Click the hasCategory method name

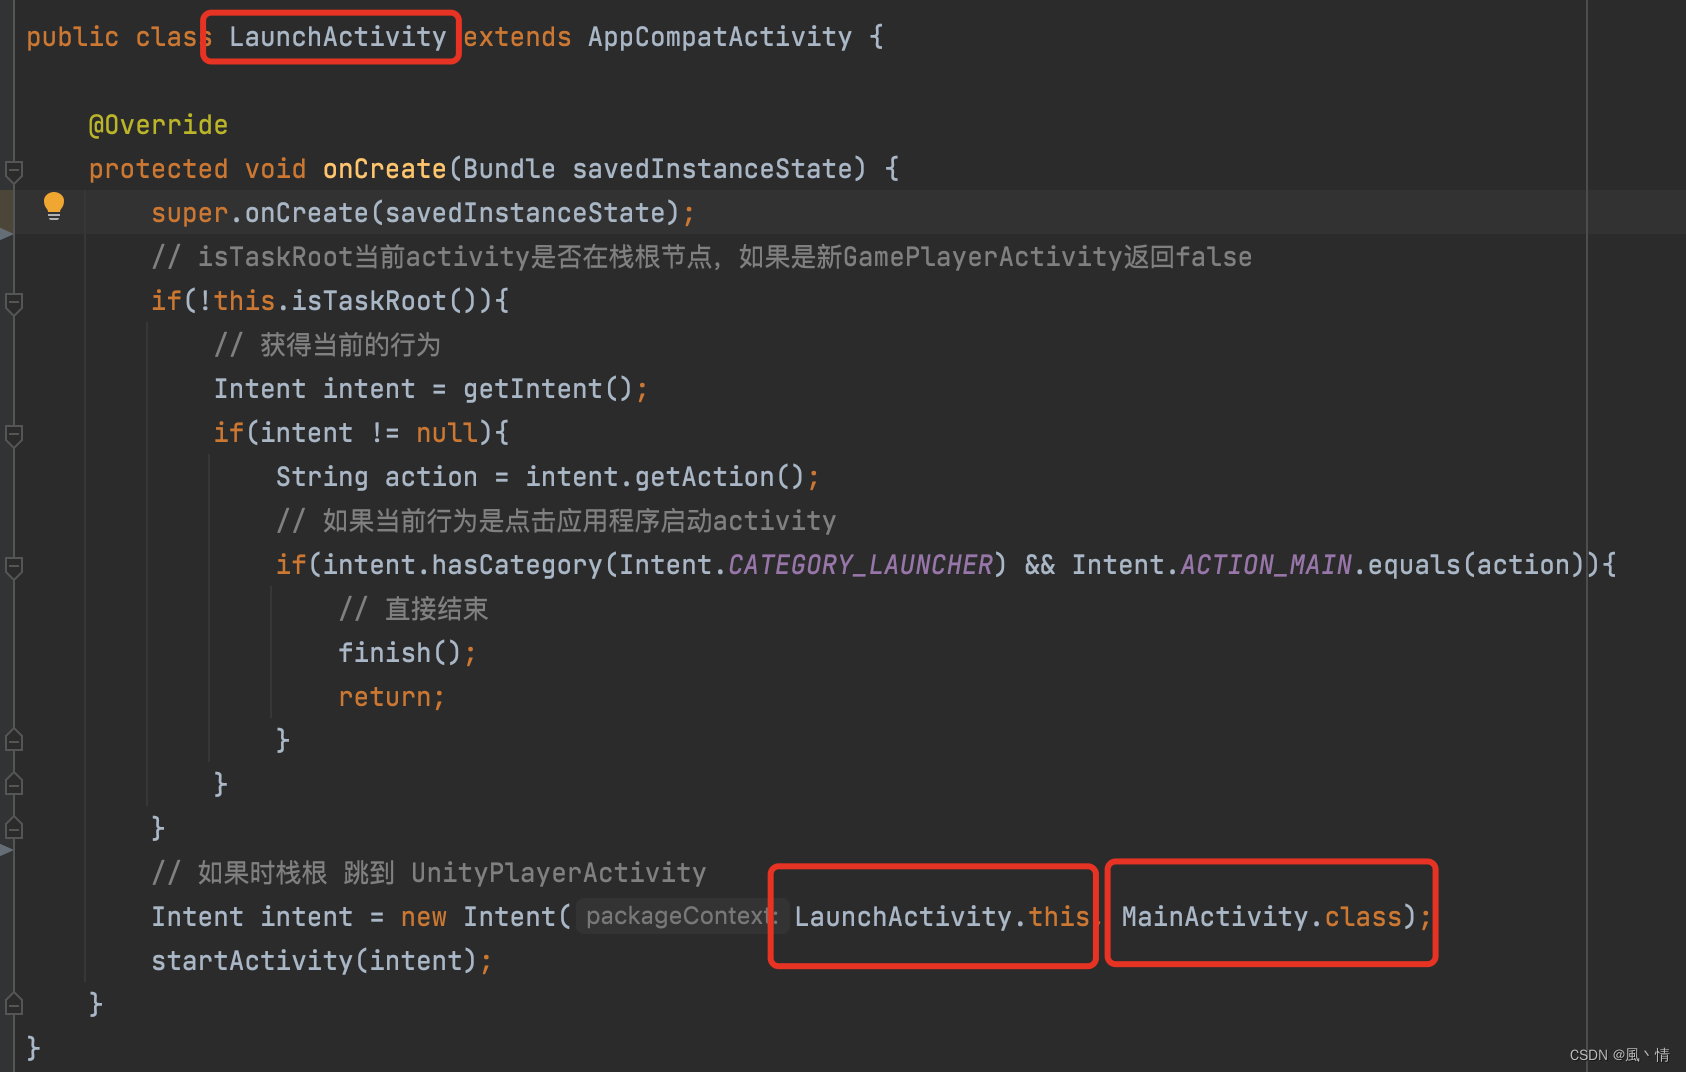coord(517,565)
